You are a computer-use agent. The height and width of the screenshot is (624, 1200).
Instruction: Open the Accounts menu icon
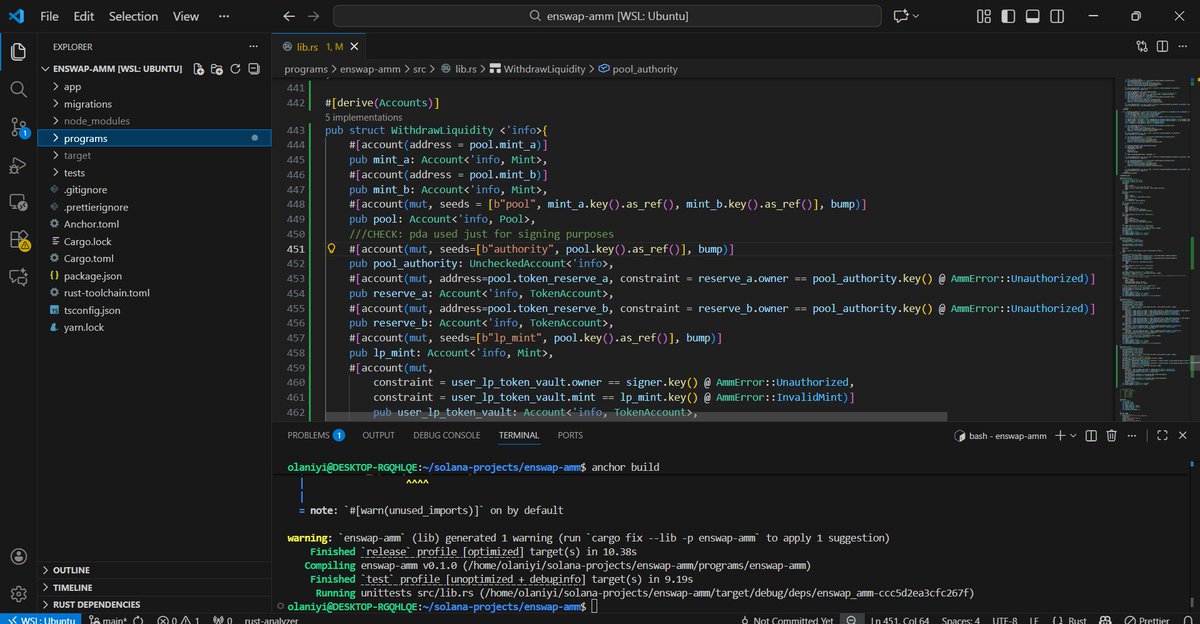[18, 557]
